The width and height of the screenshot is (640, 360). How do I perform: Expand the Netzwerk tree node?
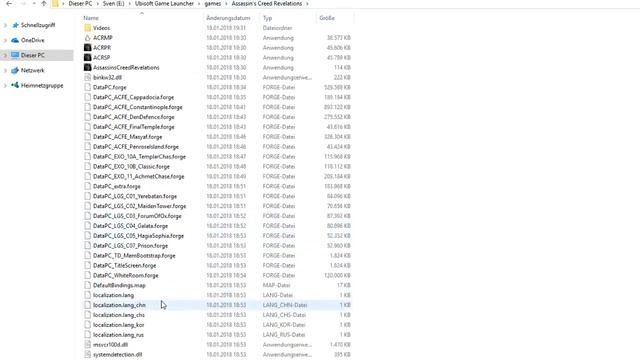coord(5,71)
